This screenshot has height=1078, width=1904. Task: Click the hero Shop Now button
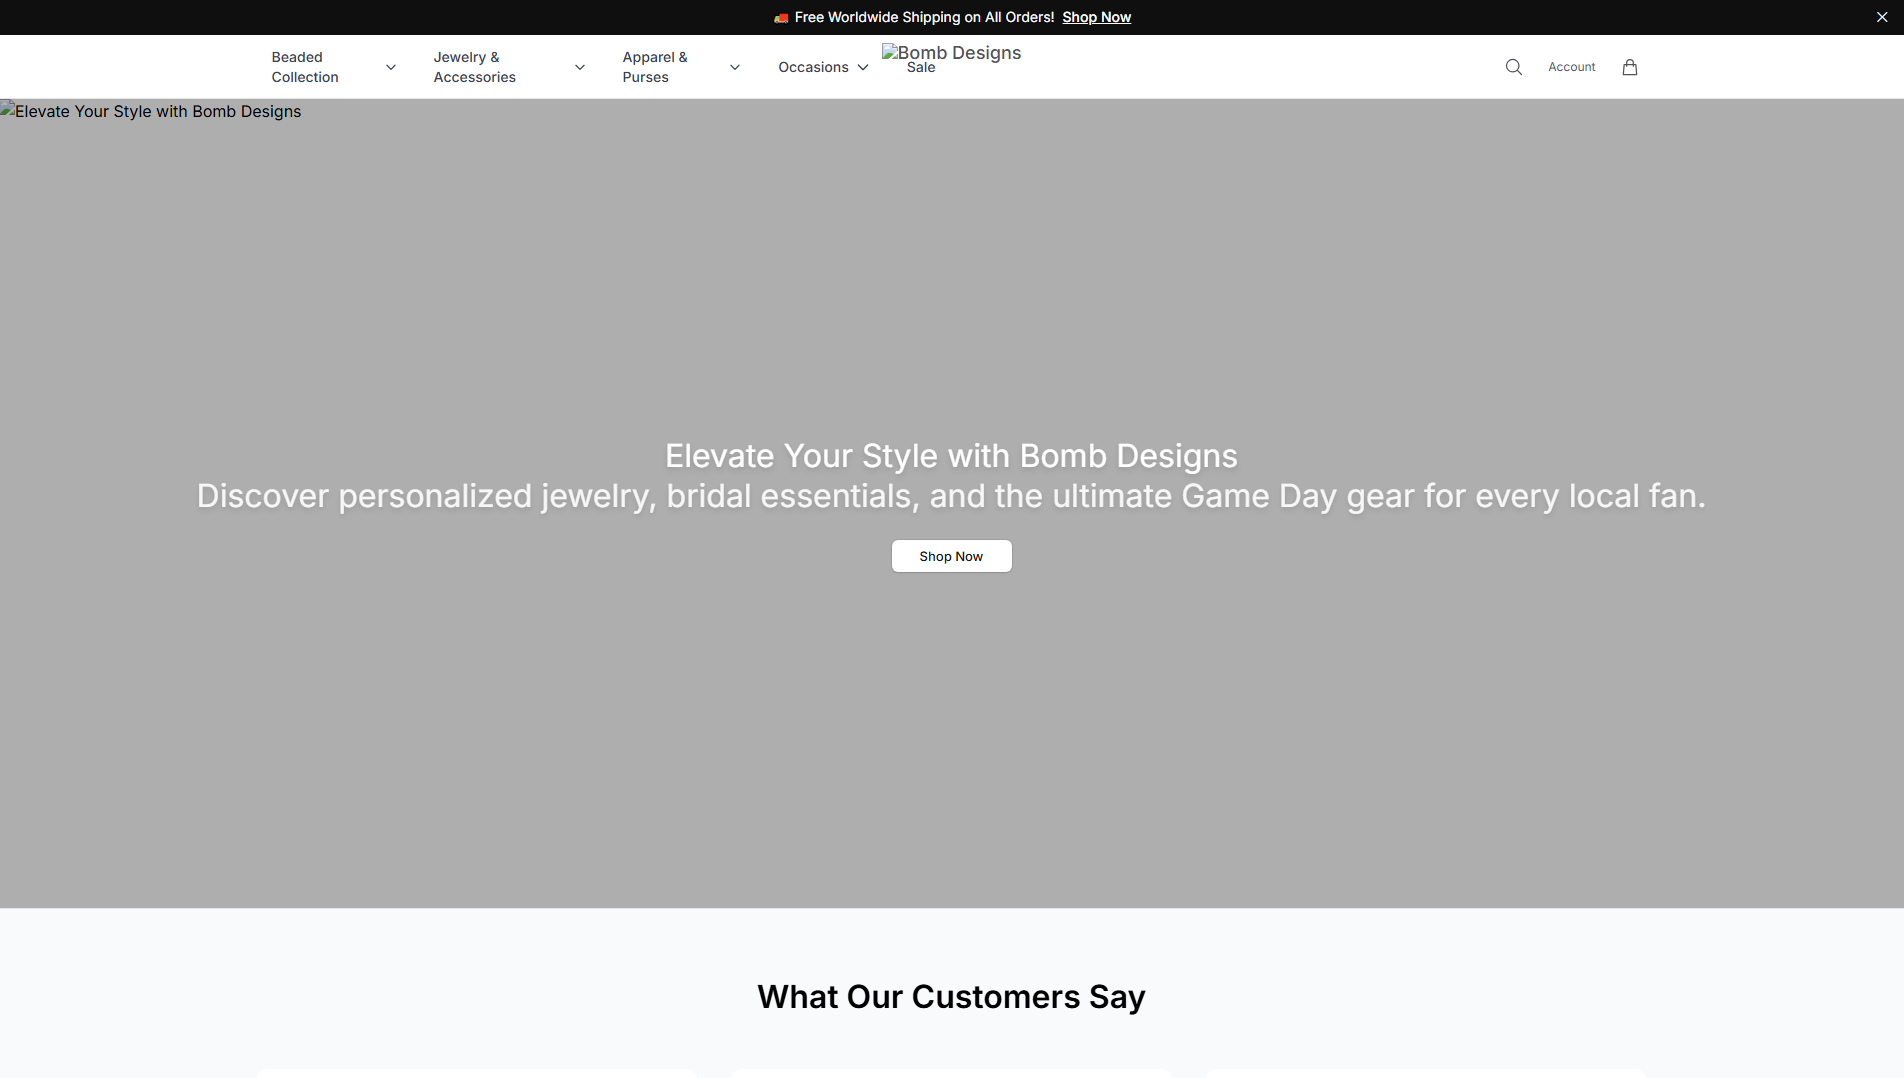tap(951, 556)
